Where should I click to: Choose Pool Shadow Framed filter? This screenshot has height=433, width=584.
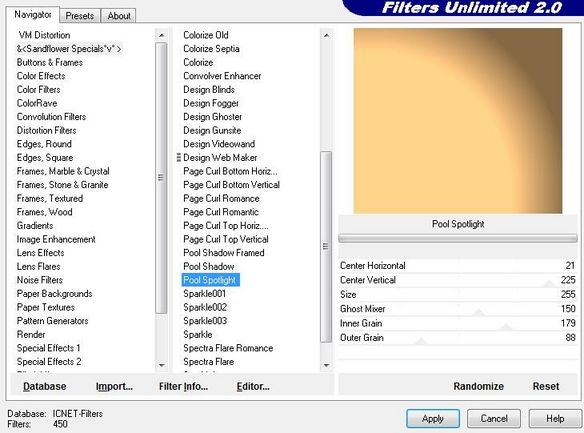pos(224,253)
